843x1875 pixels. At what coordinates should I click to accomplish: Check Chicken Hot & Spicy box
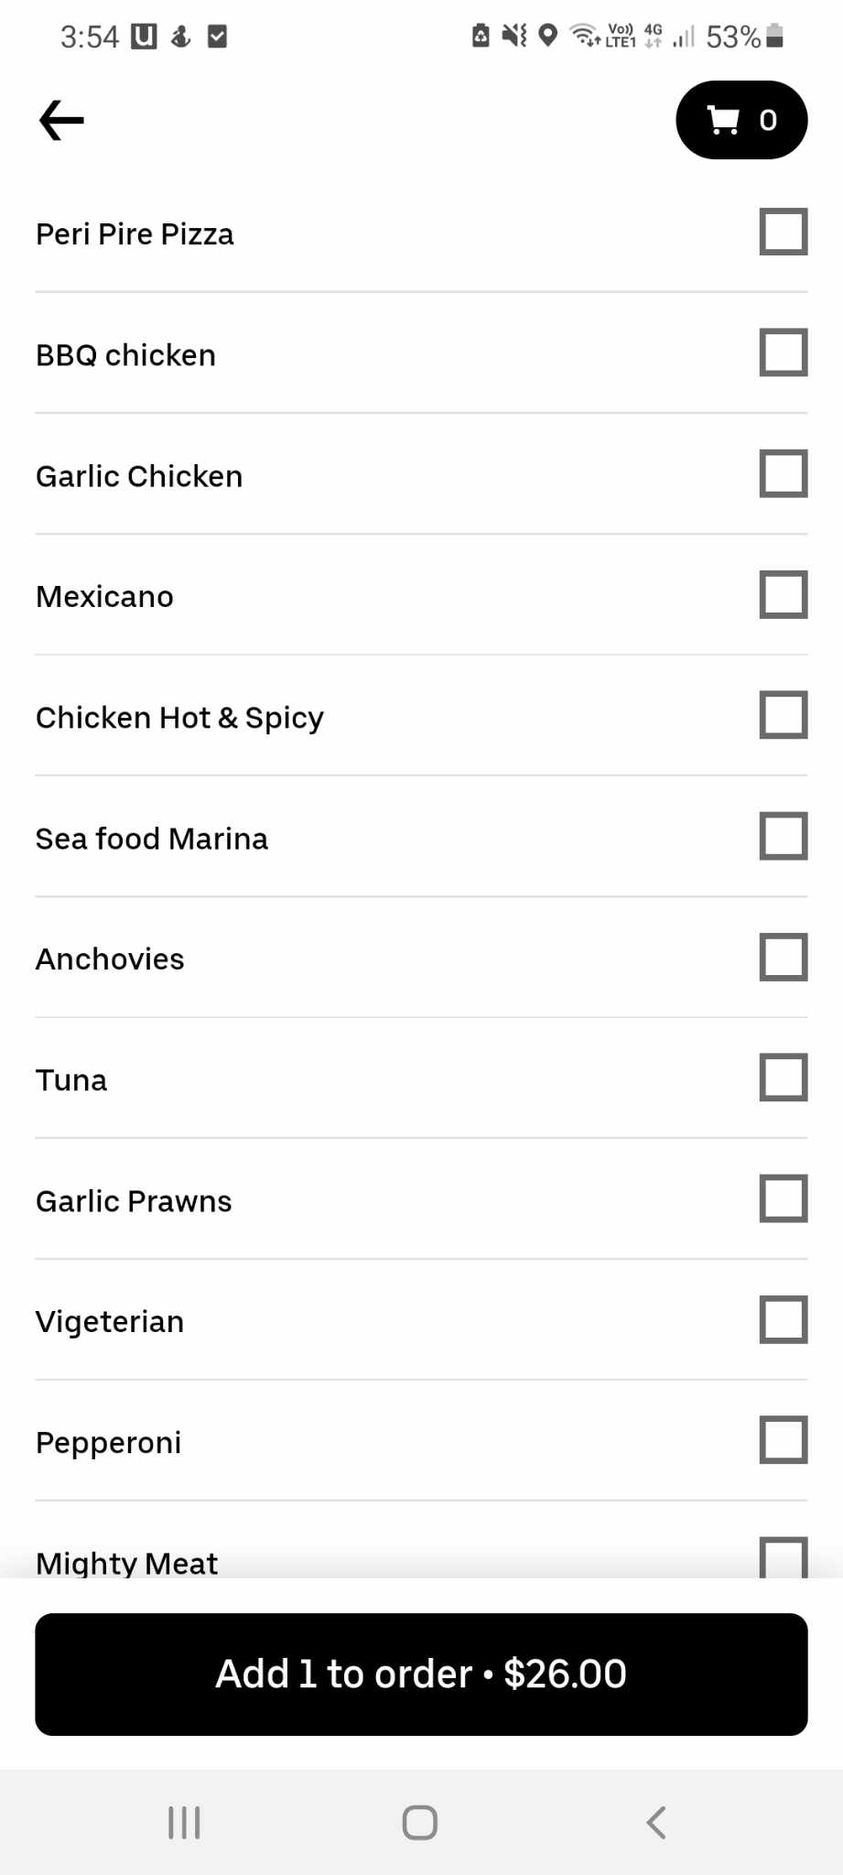coord(783,716)
